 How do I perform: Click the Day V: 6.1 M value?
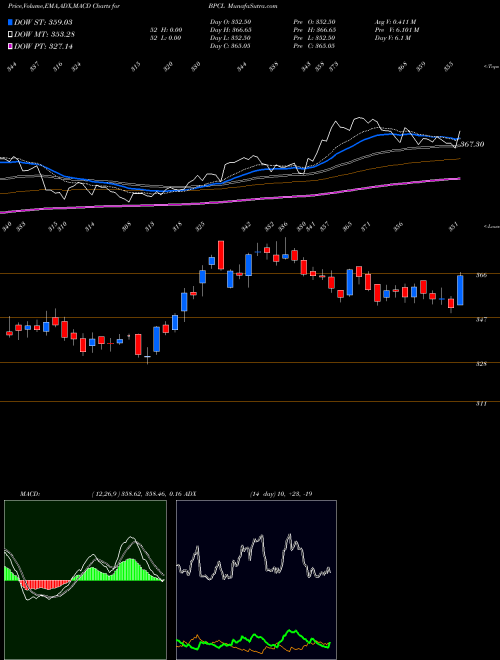coord(393,38)
